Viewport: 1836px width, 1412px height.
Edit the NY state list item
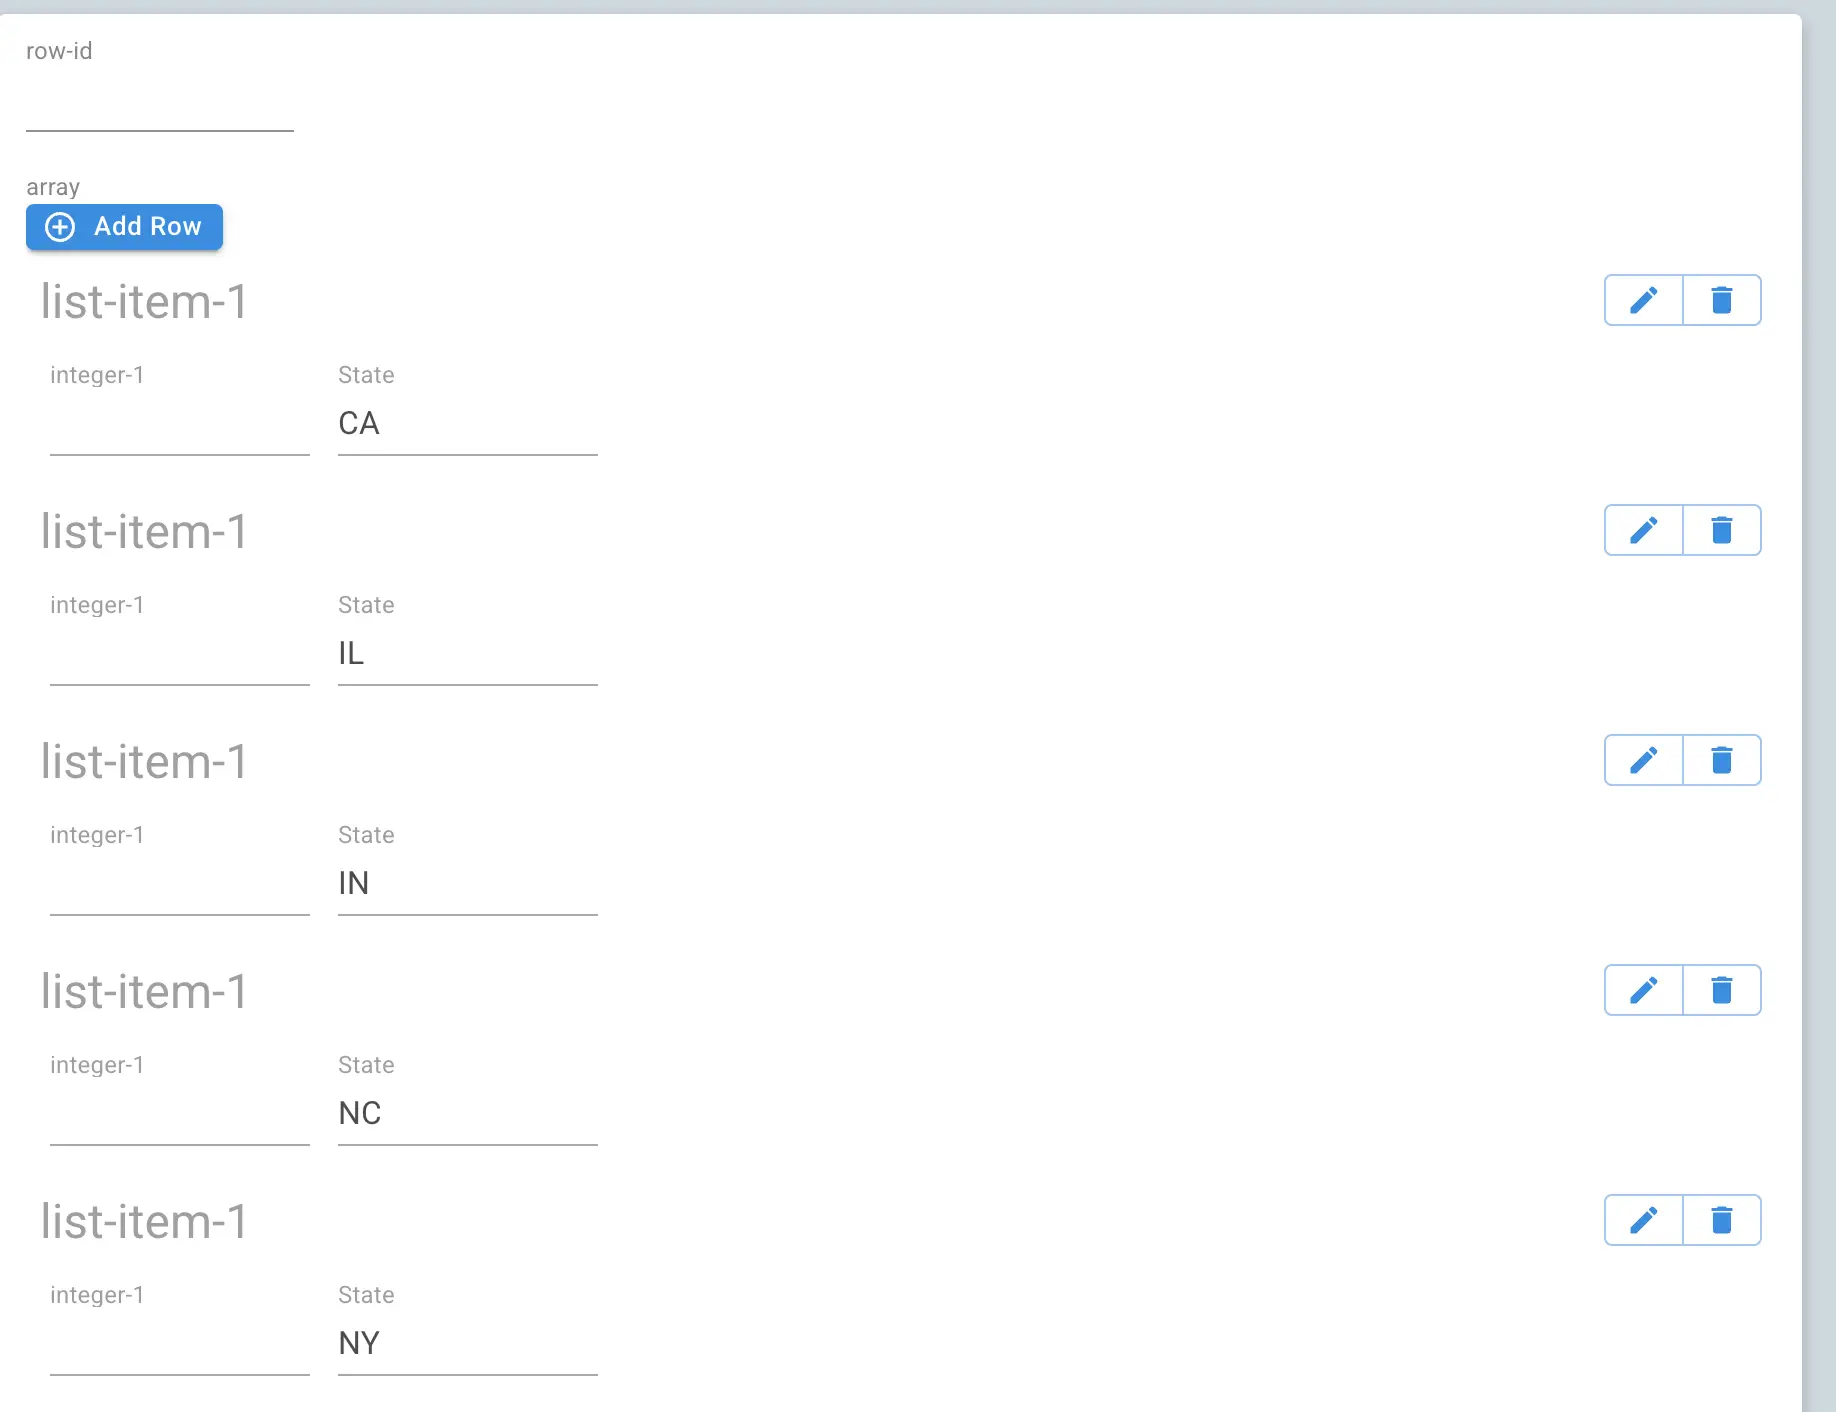pos(1642,1220)
